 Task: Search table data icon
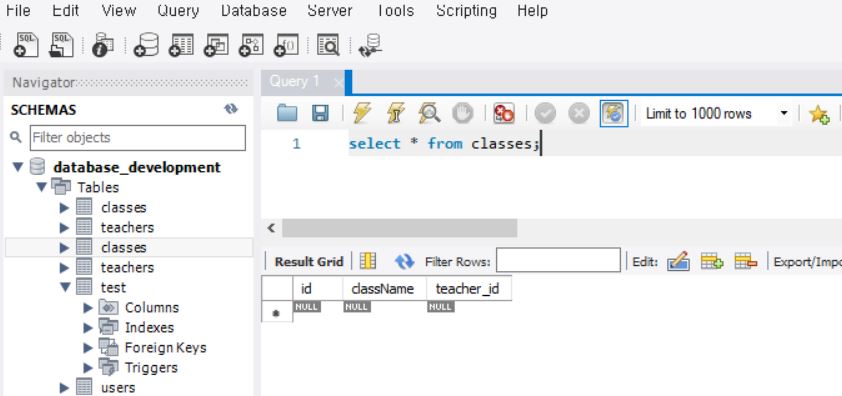coord(328,45)
